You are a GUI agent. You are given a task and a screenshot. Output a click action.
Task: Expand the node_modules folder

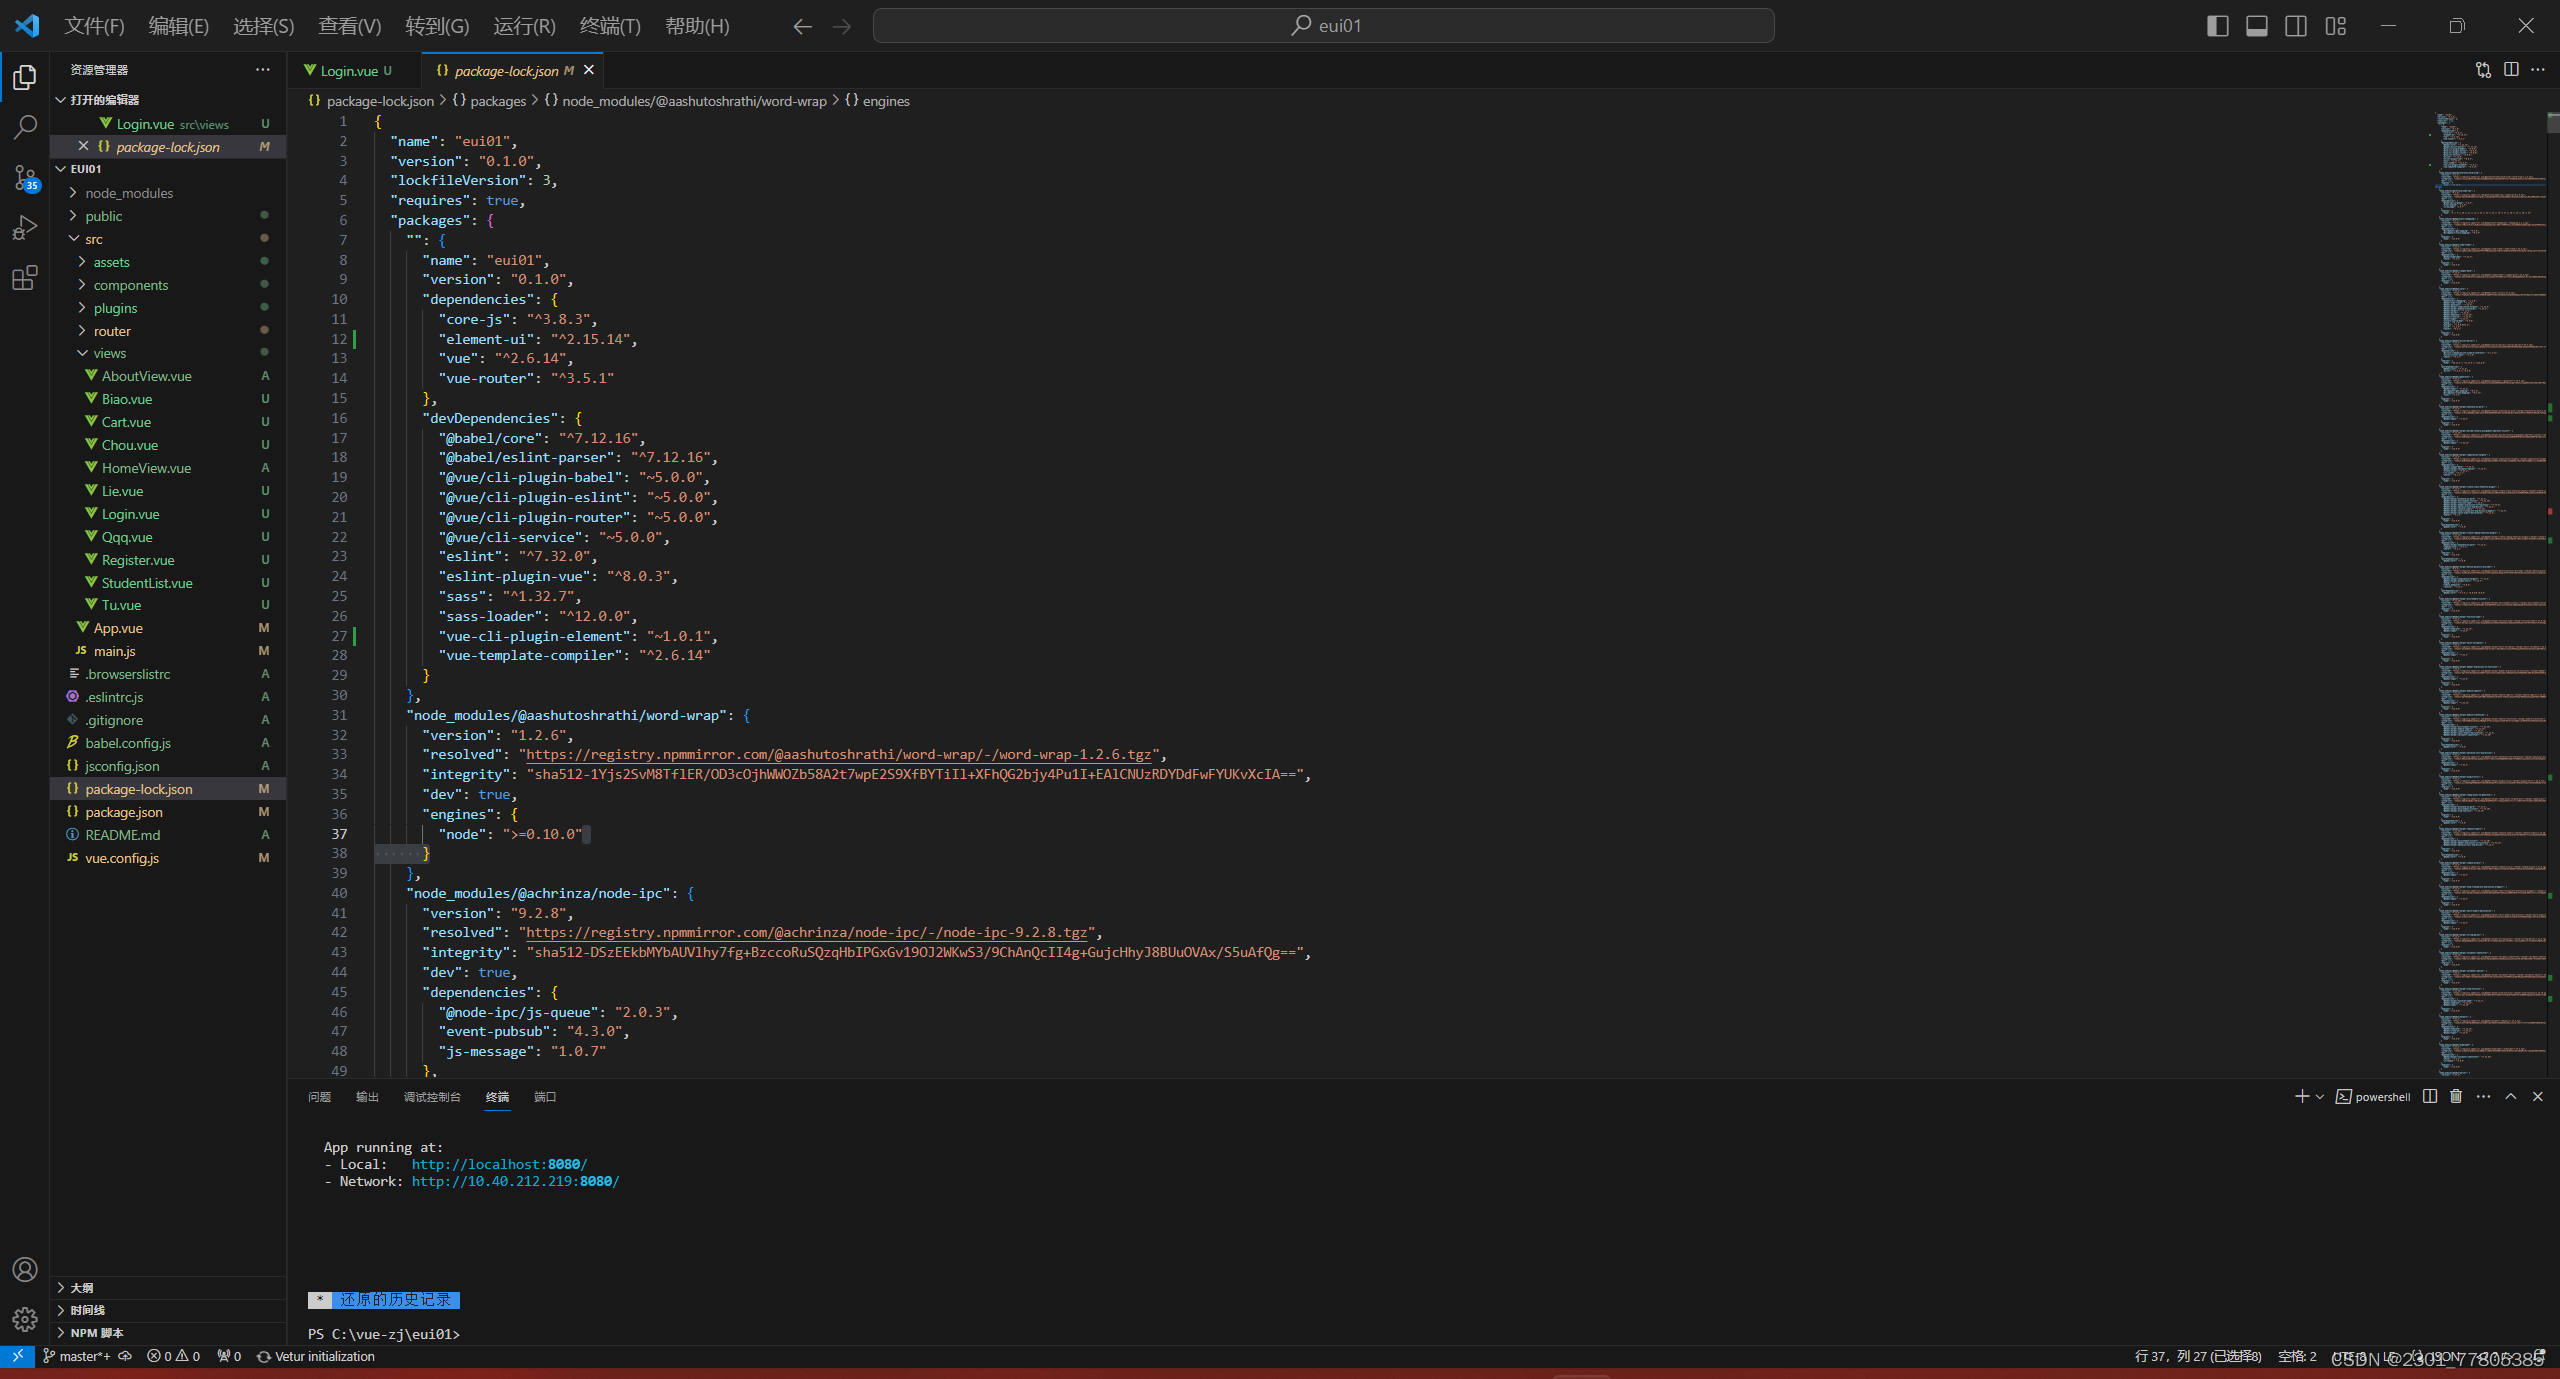click(x=129, y=193)
